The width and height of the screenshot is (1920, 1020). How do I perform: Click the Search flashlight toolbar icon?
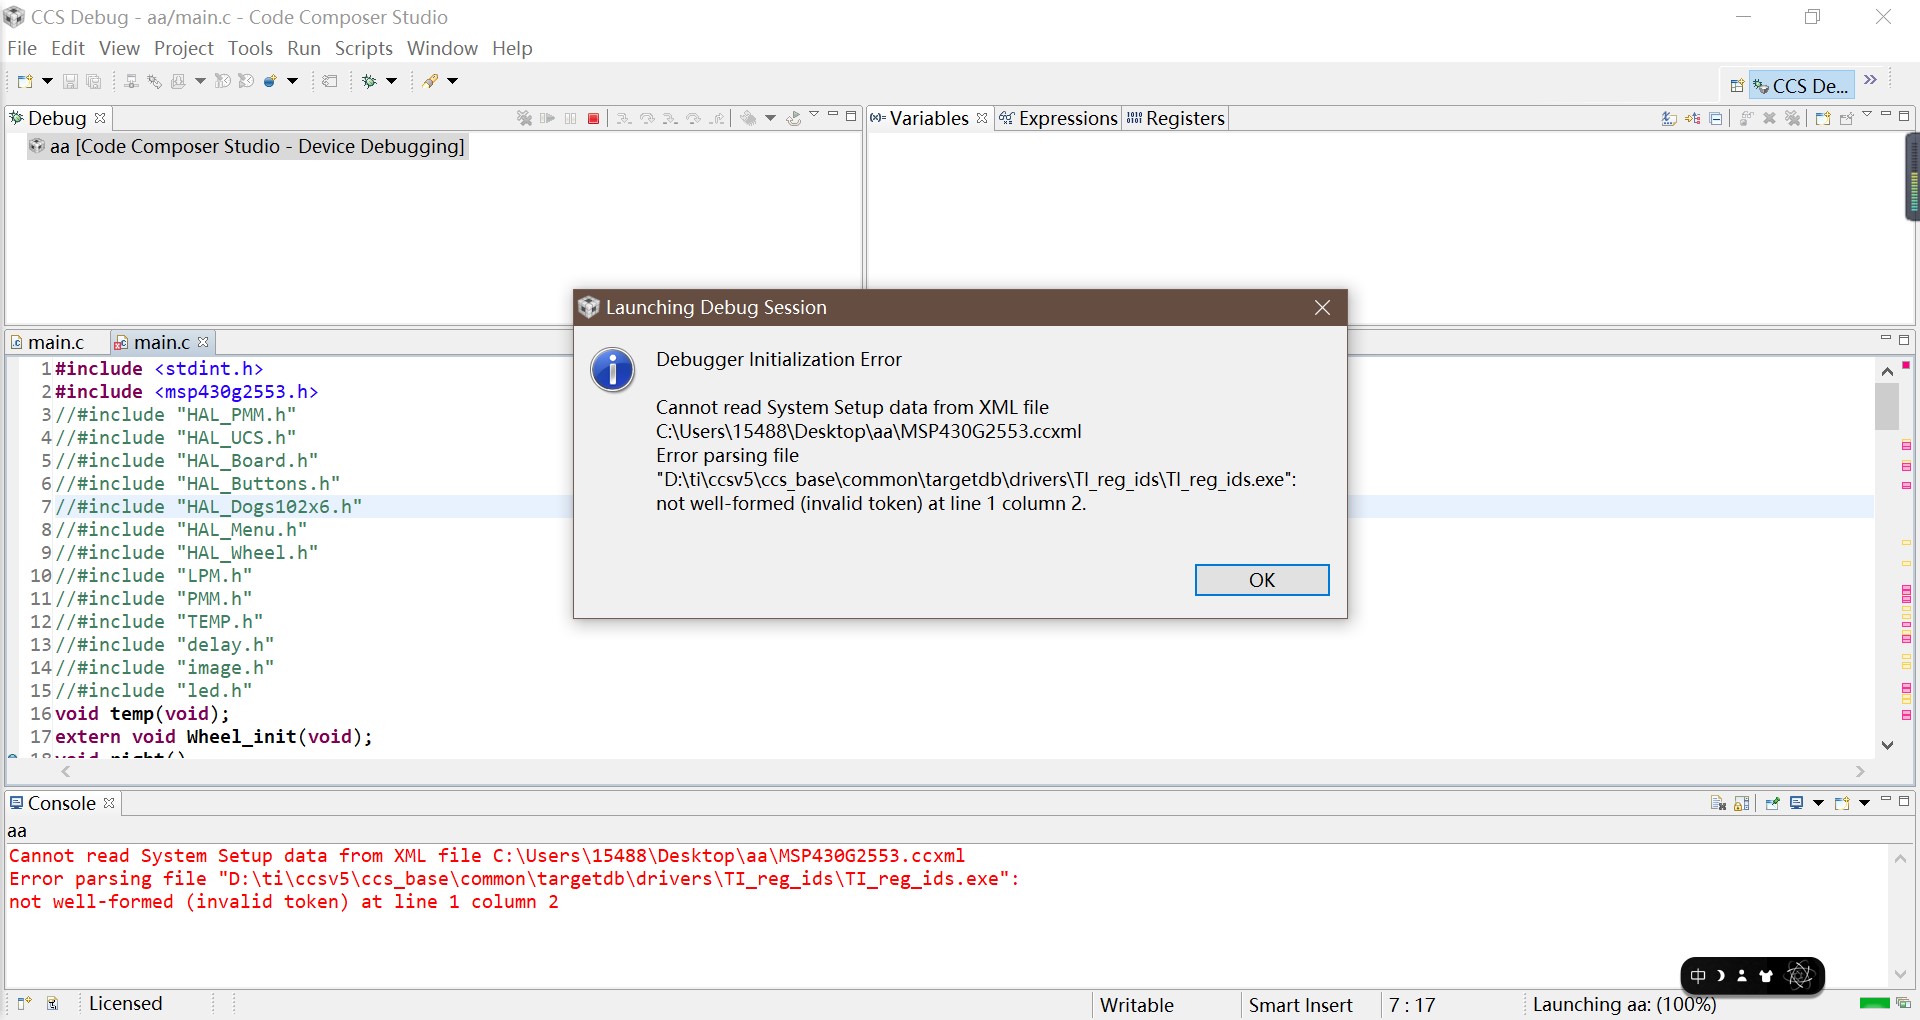tap(431, 81)
